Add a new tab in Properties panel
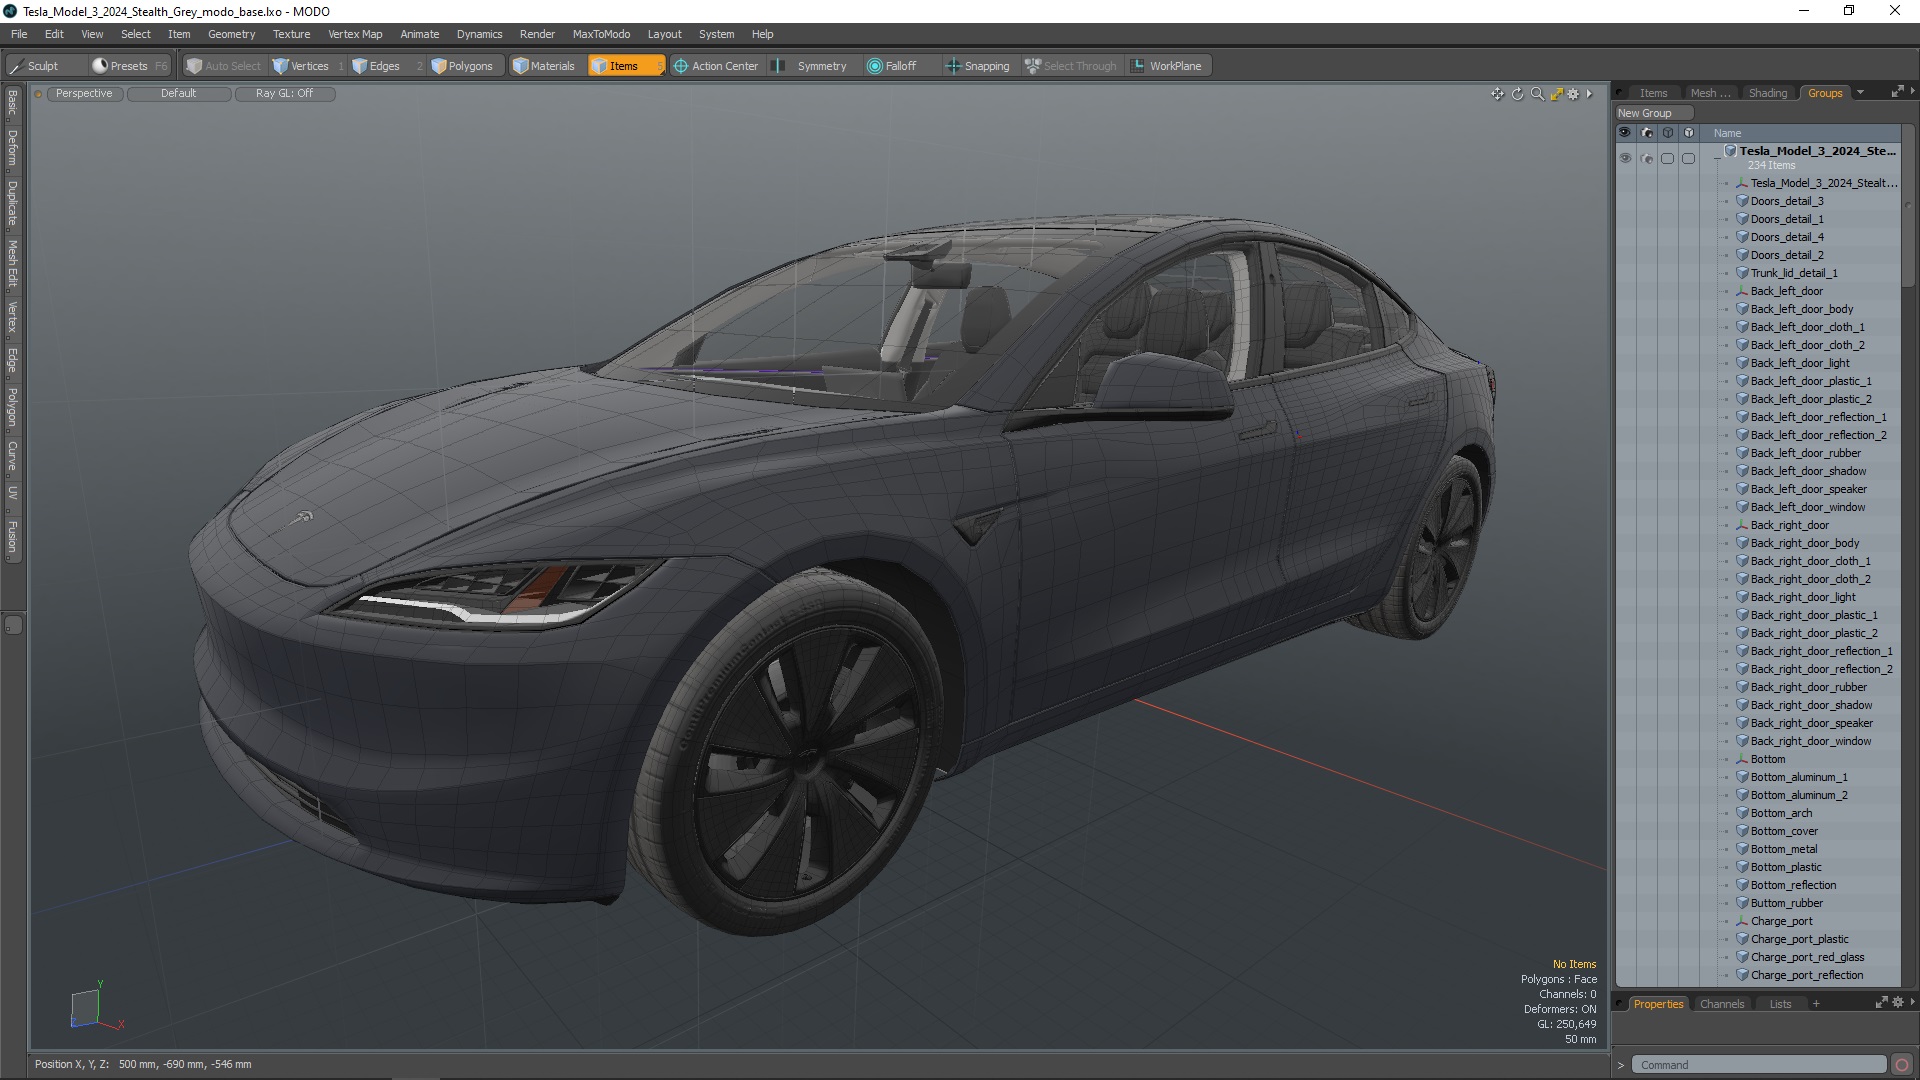 [1816, 1004]
